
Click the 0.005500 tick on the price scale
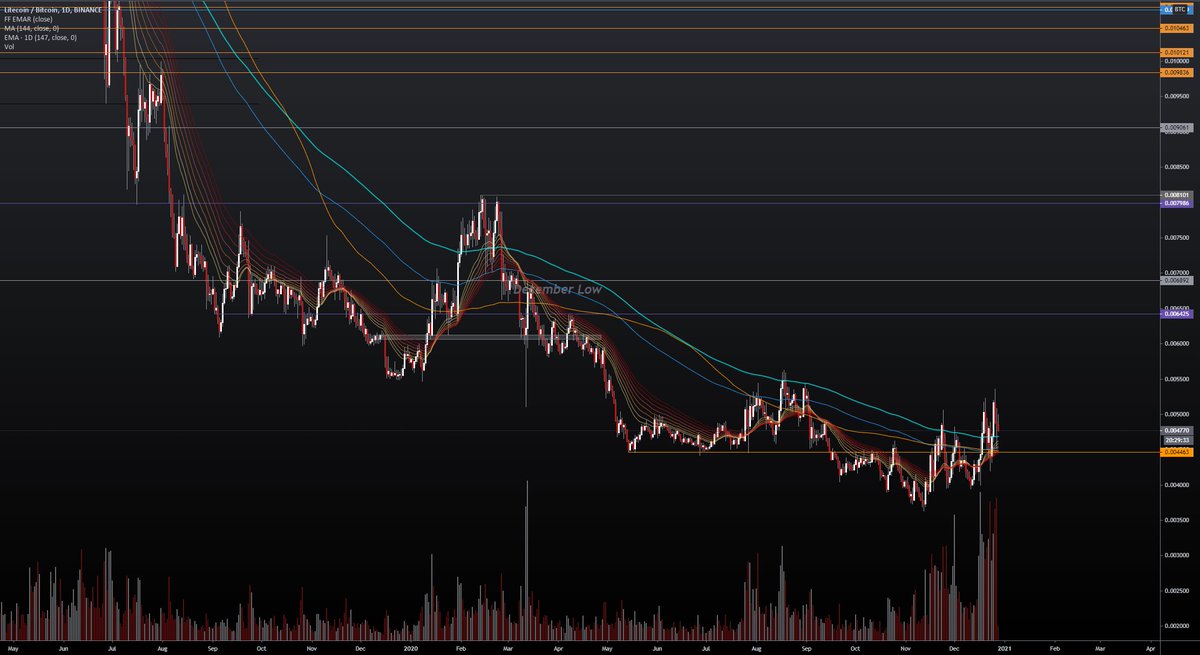coord(1176,379)
